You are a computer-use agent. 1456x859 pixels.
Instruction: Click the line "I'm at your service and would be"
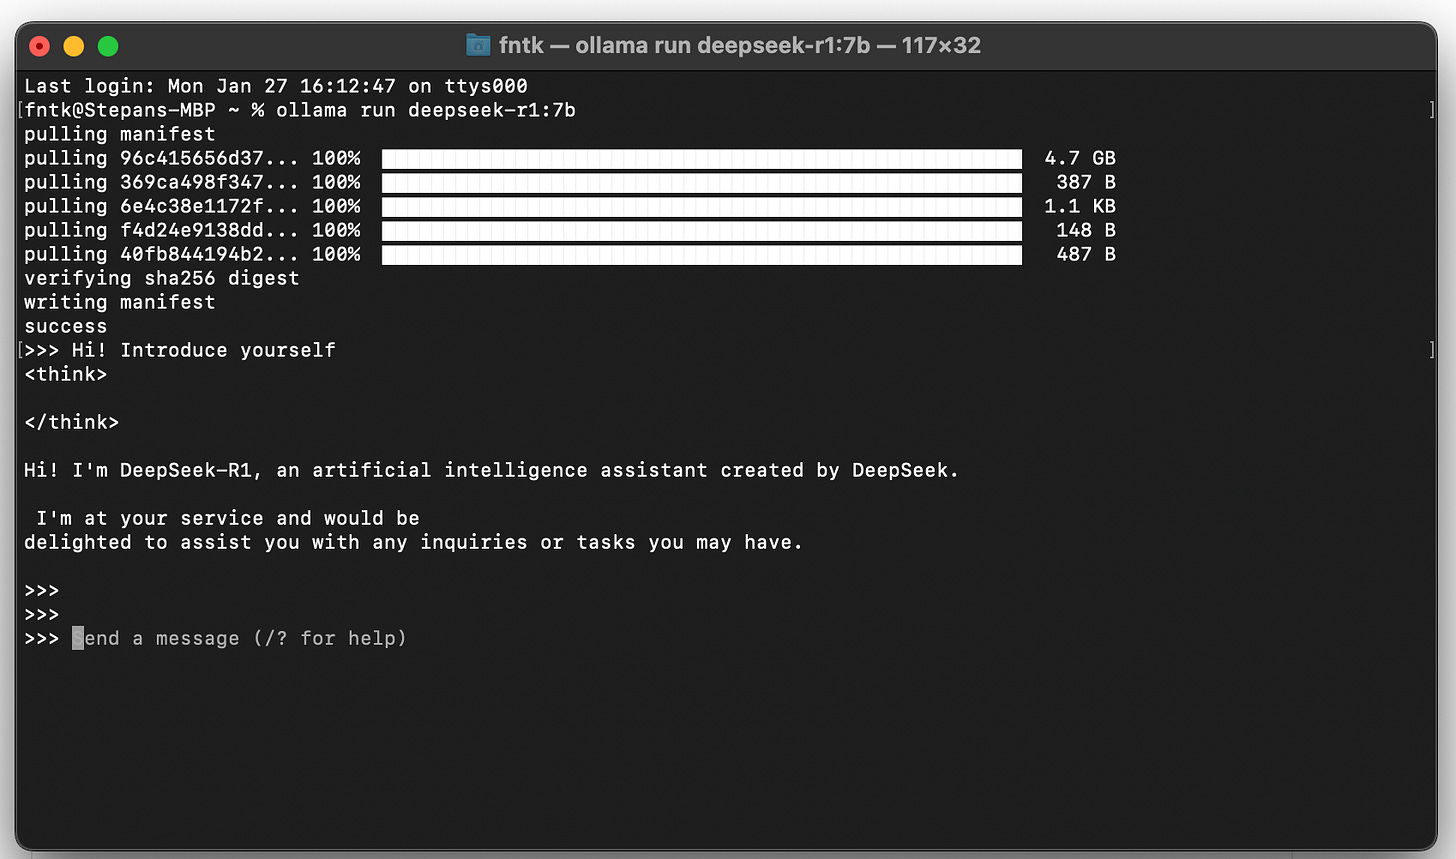[x=228, y=518]
